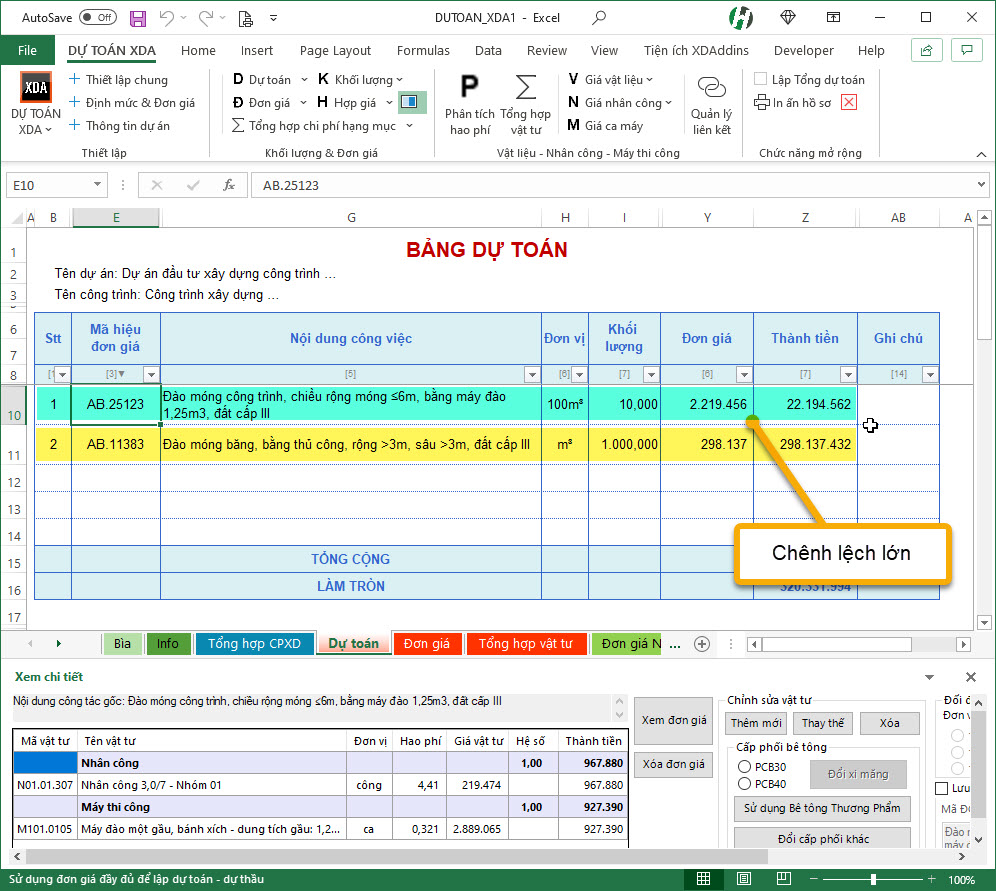Screen dimensions: 996x891
Task: Enable Lập Tổng dự toán checkbox
Action: point(762,80)
